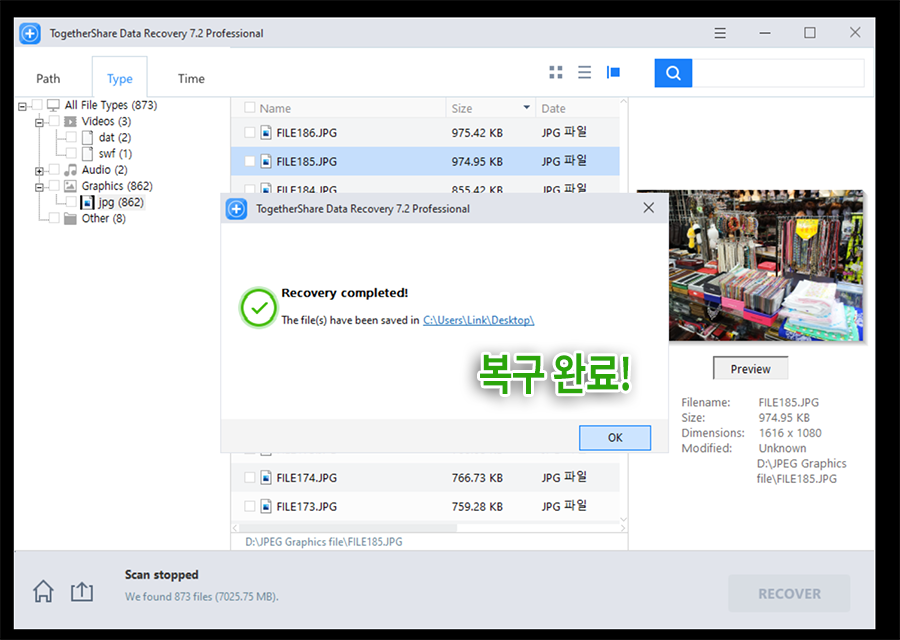
Task: Check the Videos (3) checkbox
Action: [55, 121]
